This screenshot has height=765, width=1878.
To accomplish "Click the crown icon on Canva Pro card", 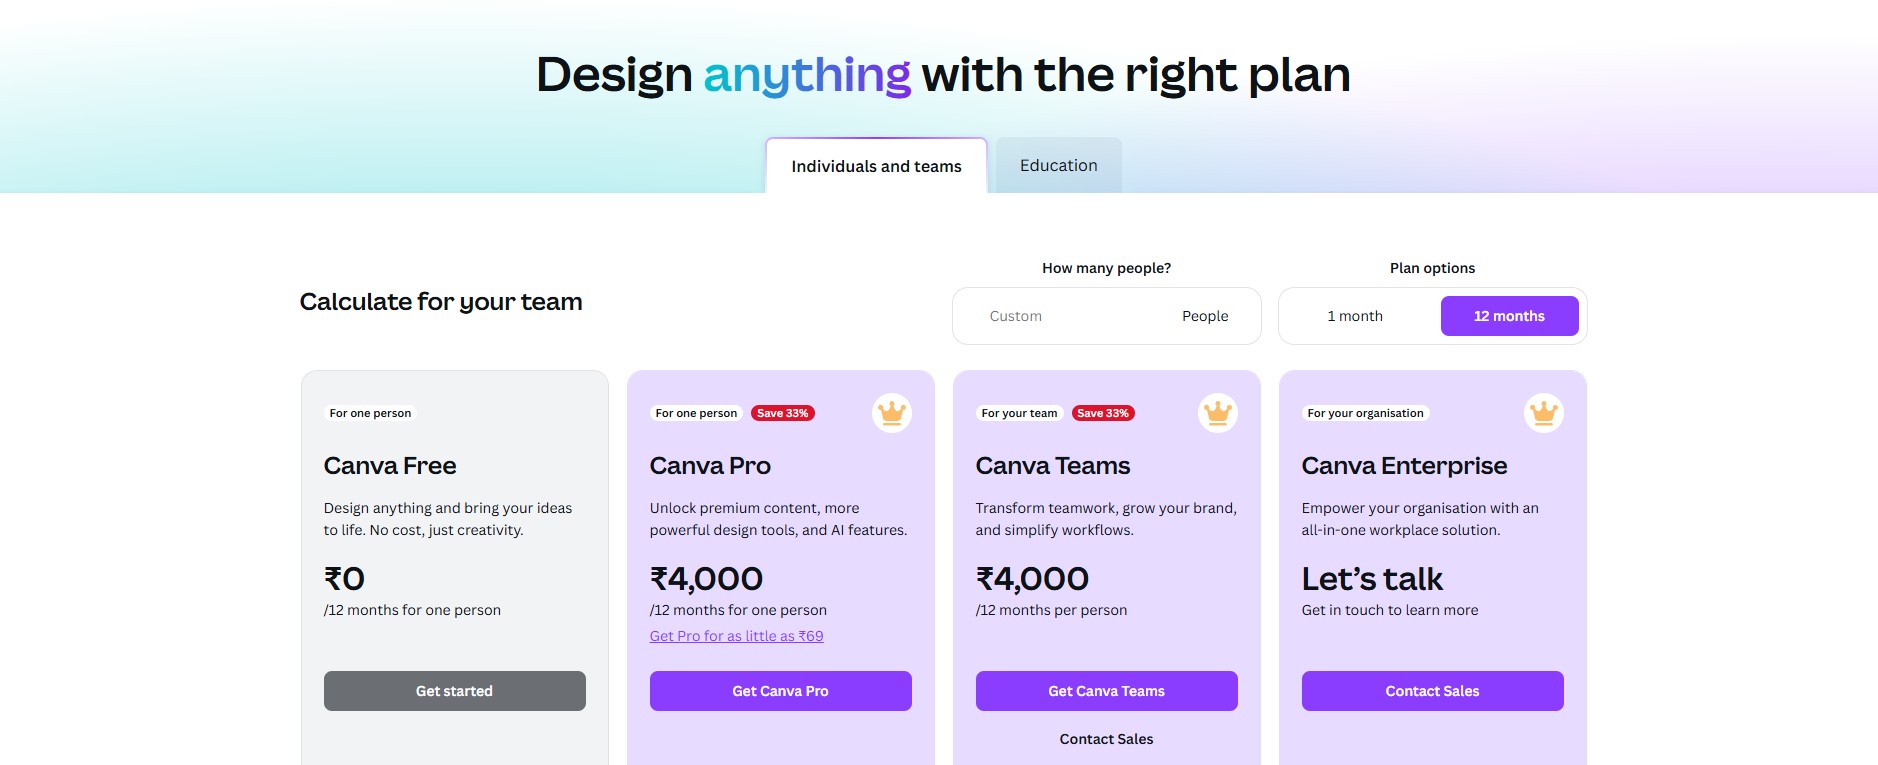I will click(891, 412).
